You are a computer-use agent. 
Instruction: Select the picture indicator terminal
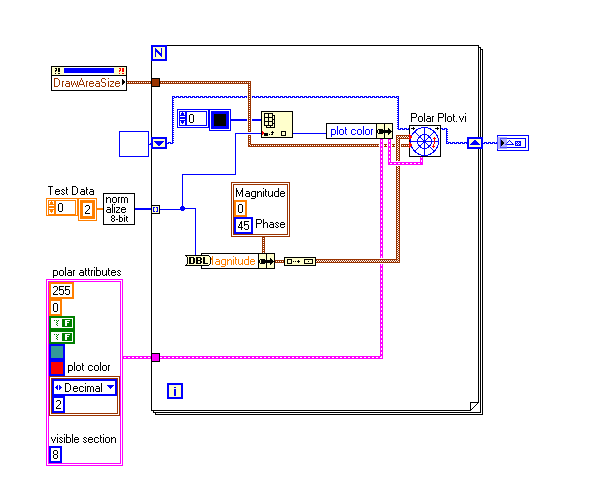[x=513, y=143]
